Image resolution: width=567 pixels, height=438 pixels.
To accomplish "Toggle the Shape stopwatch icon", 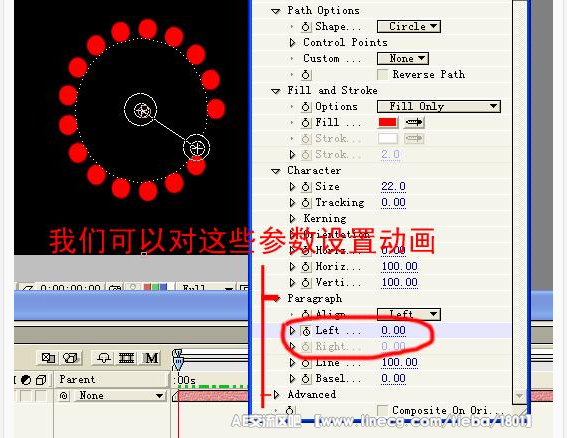I will (x=306, y=27).
